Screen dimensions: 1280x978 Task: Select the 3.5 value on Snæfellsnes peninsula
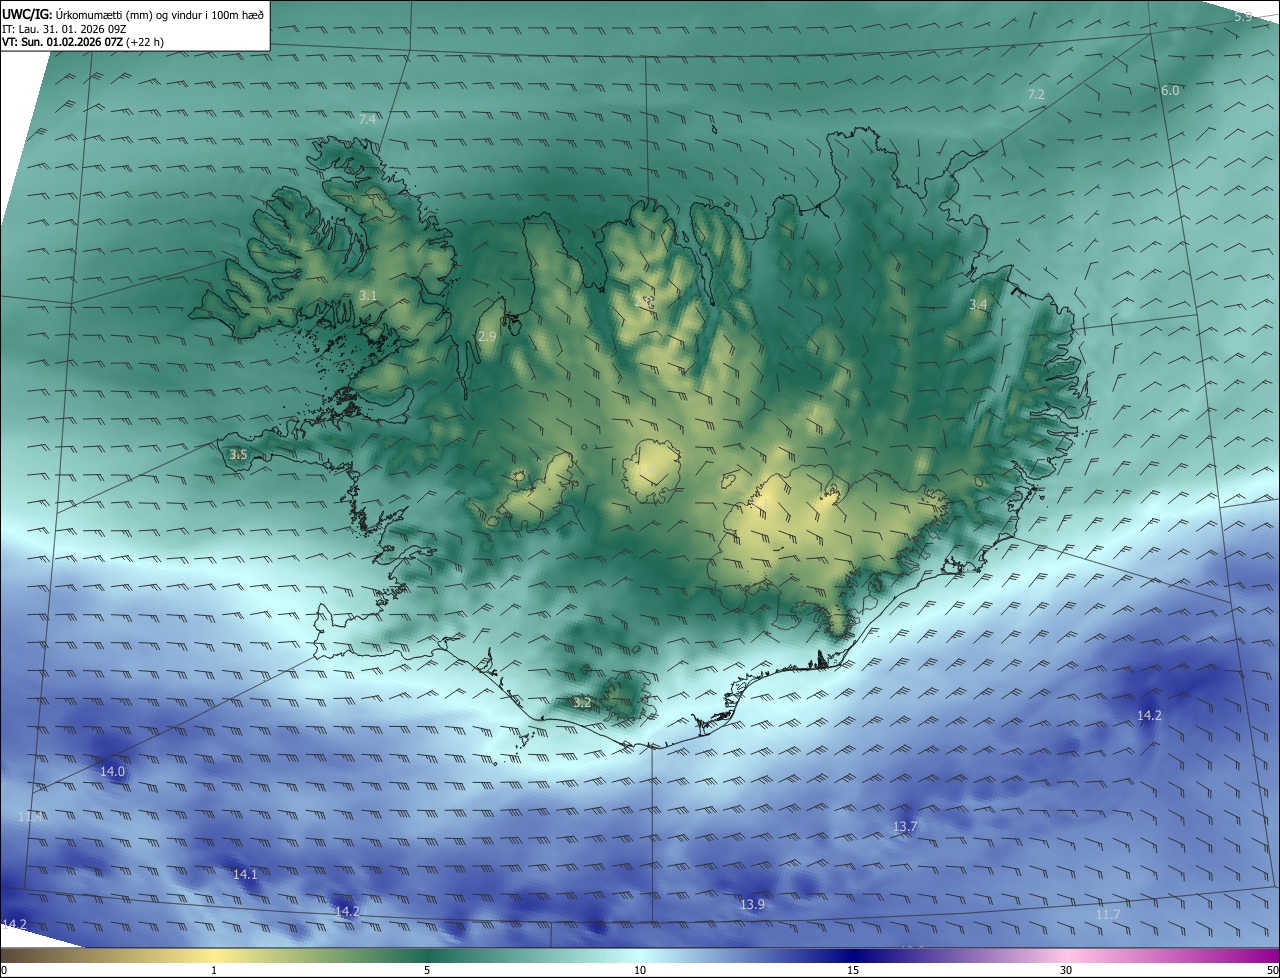click(238, 455)
